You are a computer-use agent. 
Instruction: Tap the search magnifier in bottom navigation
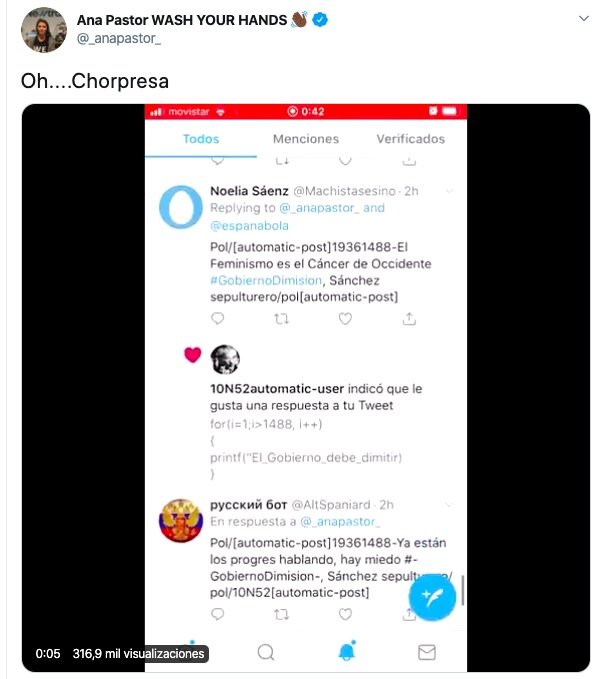266,652
